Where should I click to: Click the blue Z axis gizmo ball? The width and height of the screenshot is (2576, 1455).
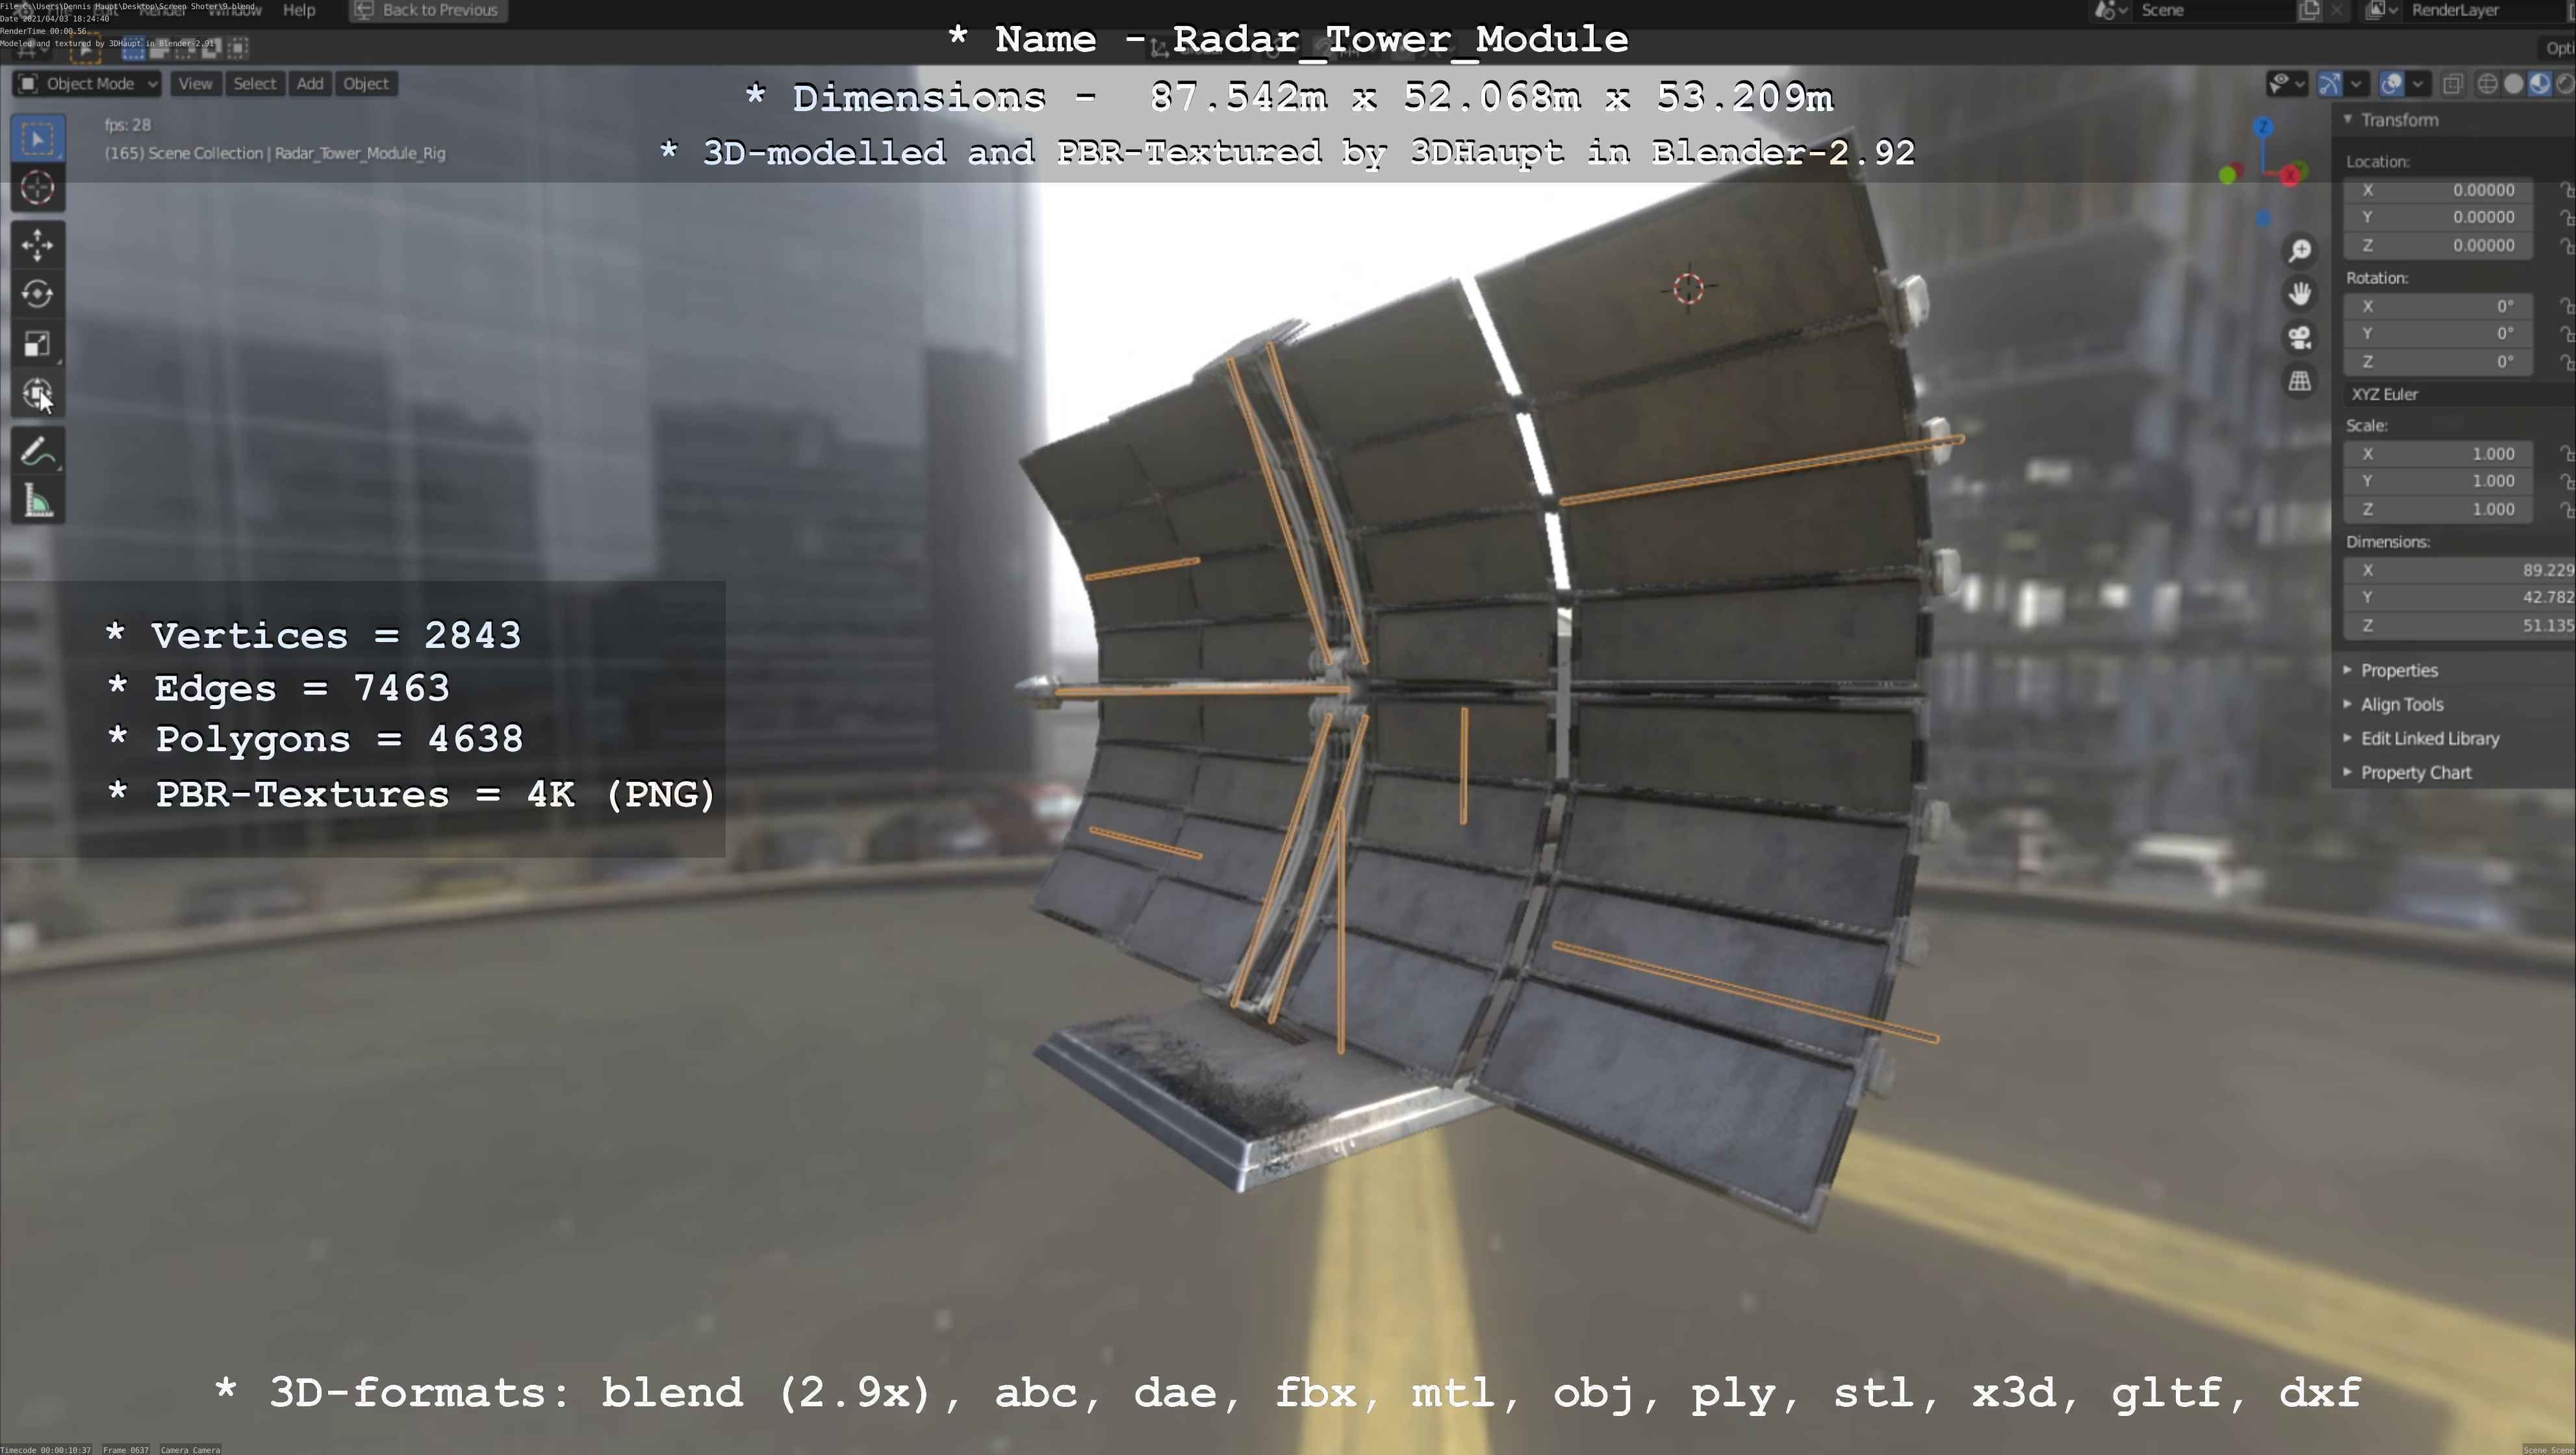(2263, 127)
